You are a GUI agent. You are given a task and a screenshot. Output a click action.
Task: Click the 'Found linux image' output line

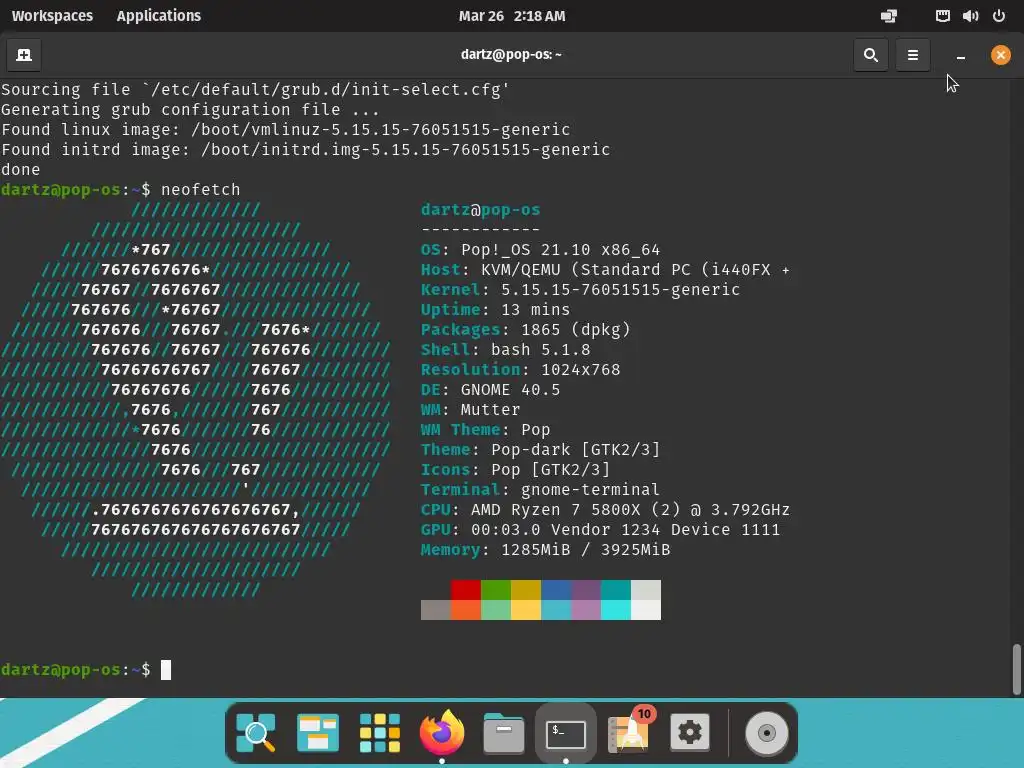pyautogui.click(x=285, y=129)
